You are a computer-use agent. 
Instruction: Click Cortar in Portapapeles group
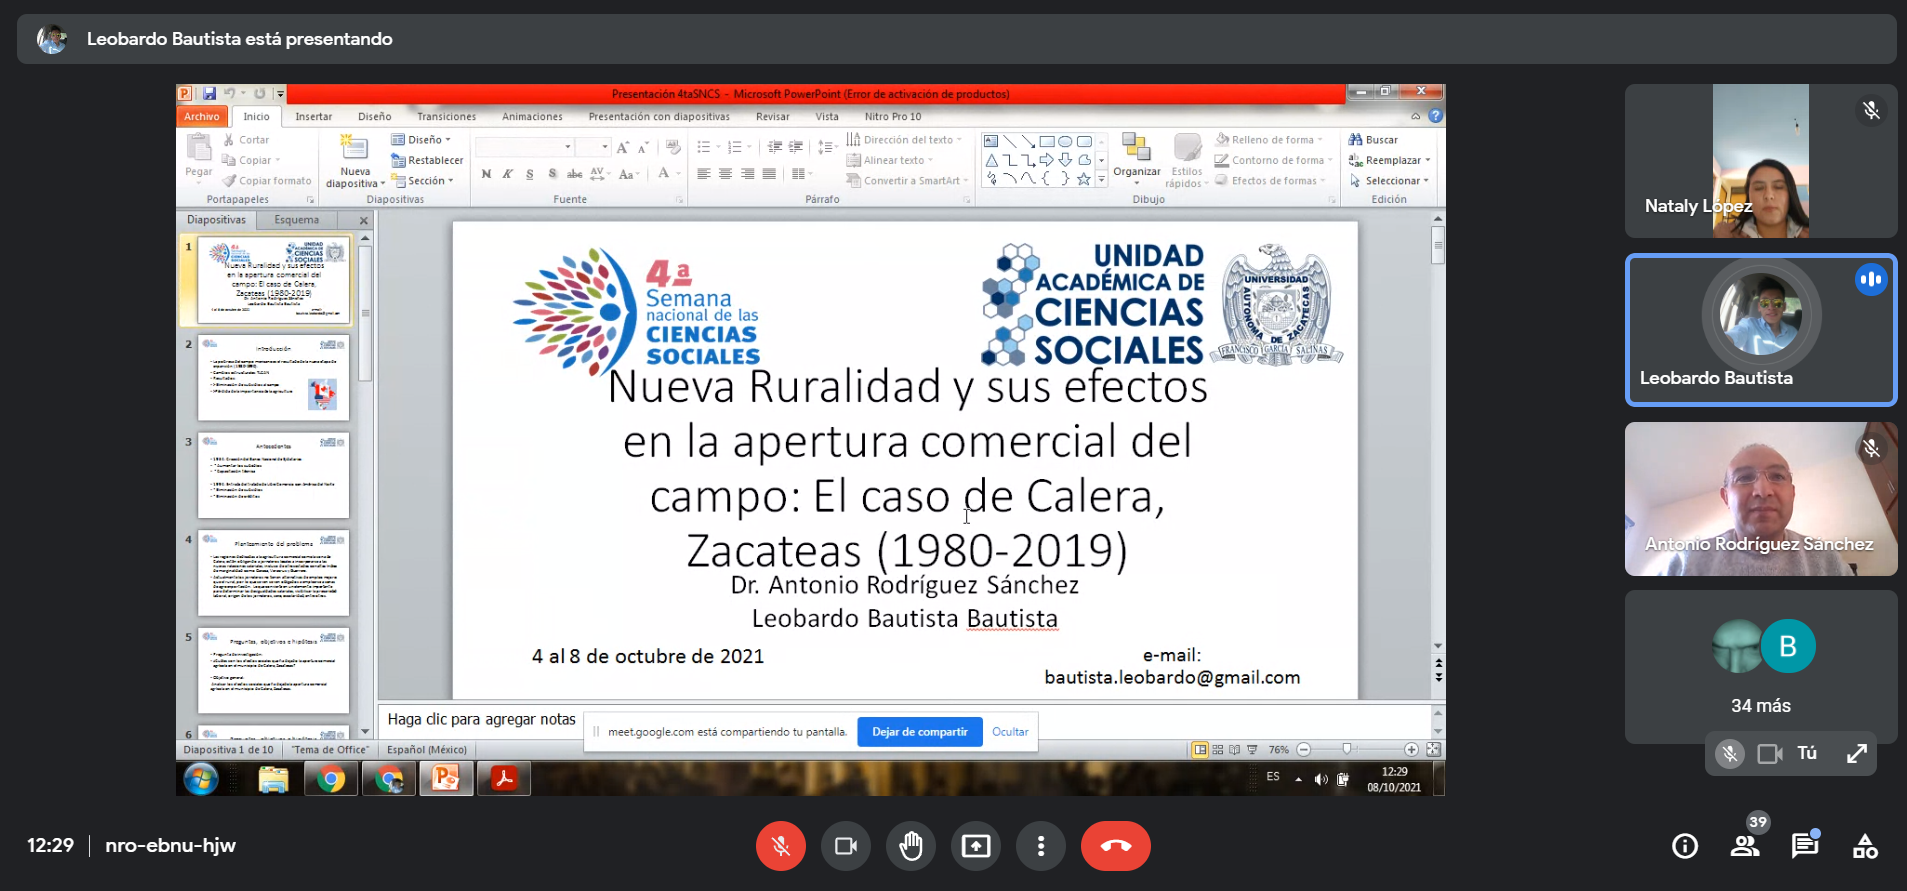pyautogui.click(x=246, y=140)
